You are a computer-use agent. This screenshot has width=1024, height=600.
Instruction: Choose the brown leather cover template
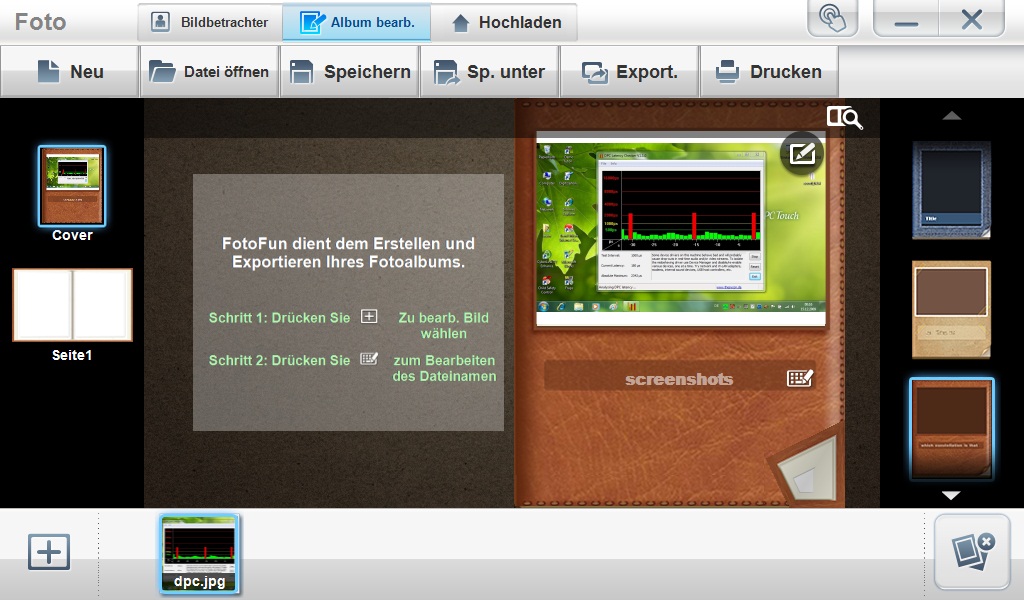tap(952, 429)
